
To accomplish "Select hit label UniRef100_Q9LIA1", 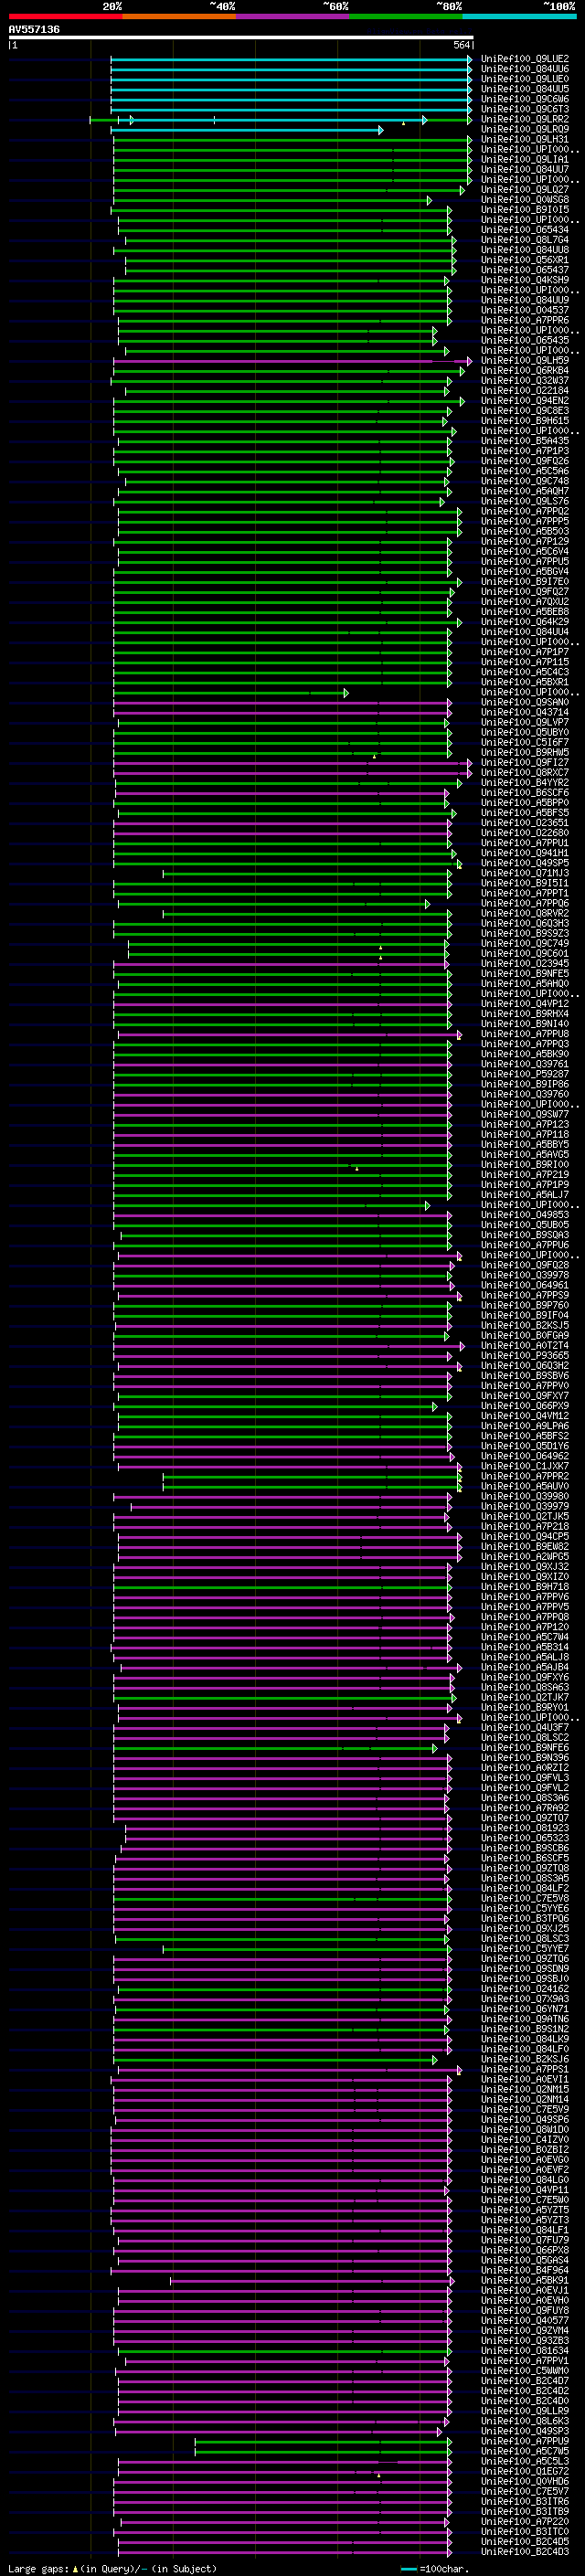I will click(x=525, y=159).
